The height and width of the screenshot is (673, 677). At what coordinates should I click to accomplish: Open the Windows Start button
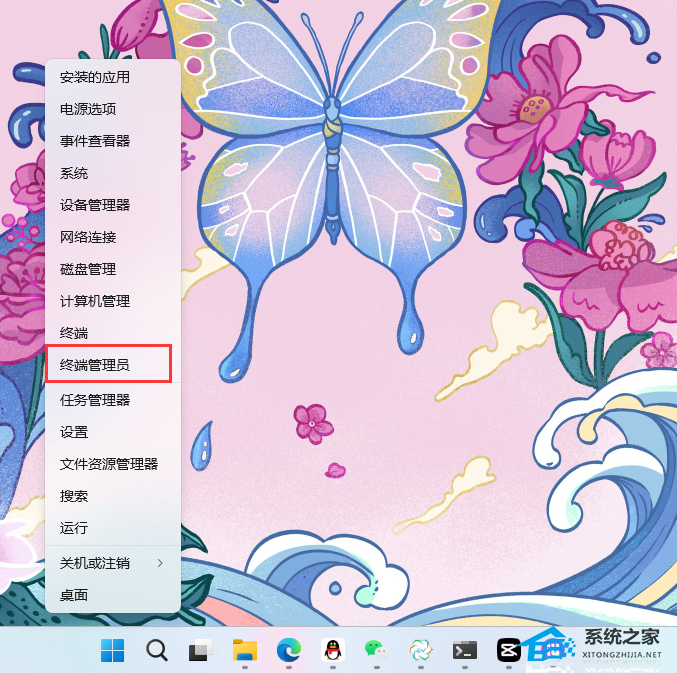113,650
